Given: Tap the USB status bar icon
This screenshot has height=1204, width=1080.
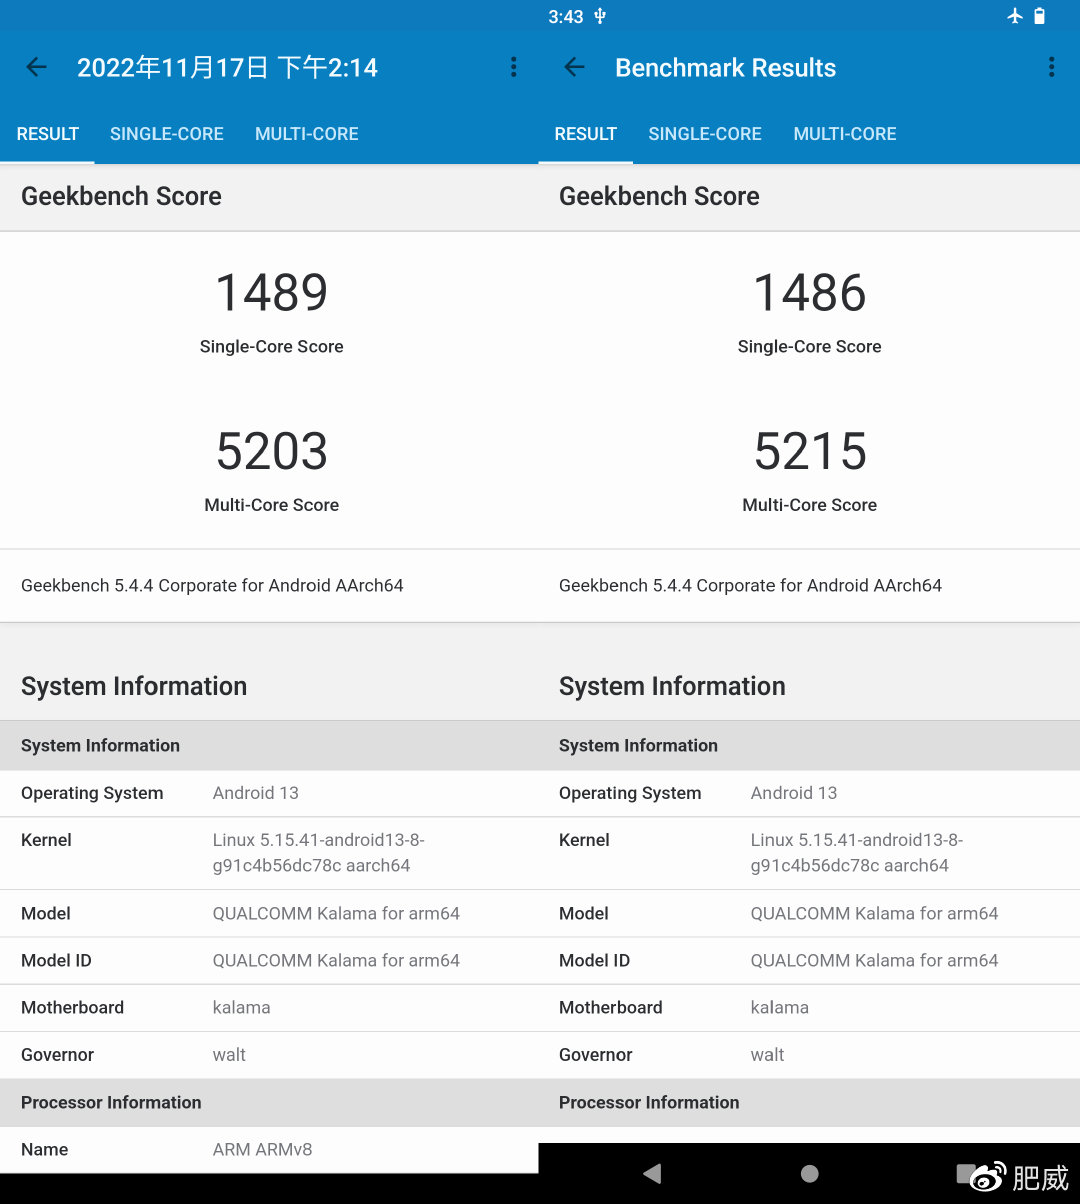Looking at the screenshot, I should point(600,16).
